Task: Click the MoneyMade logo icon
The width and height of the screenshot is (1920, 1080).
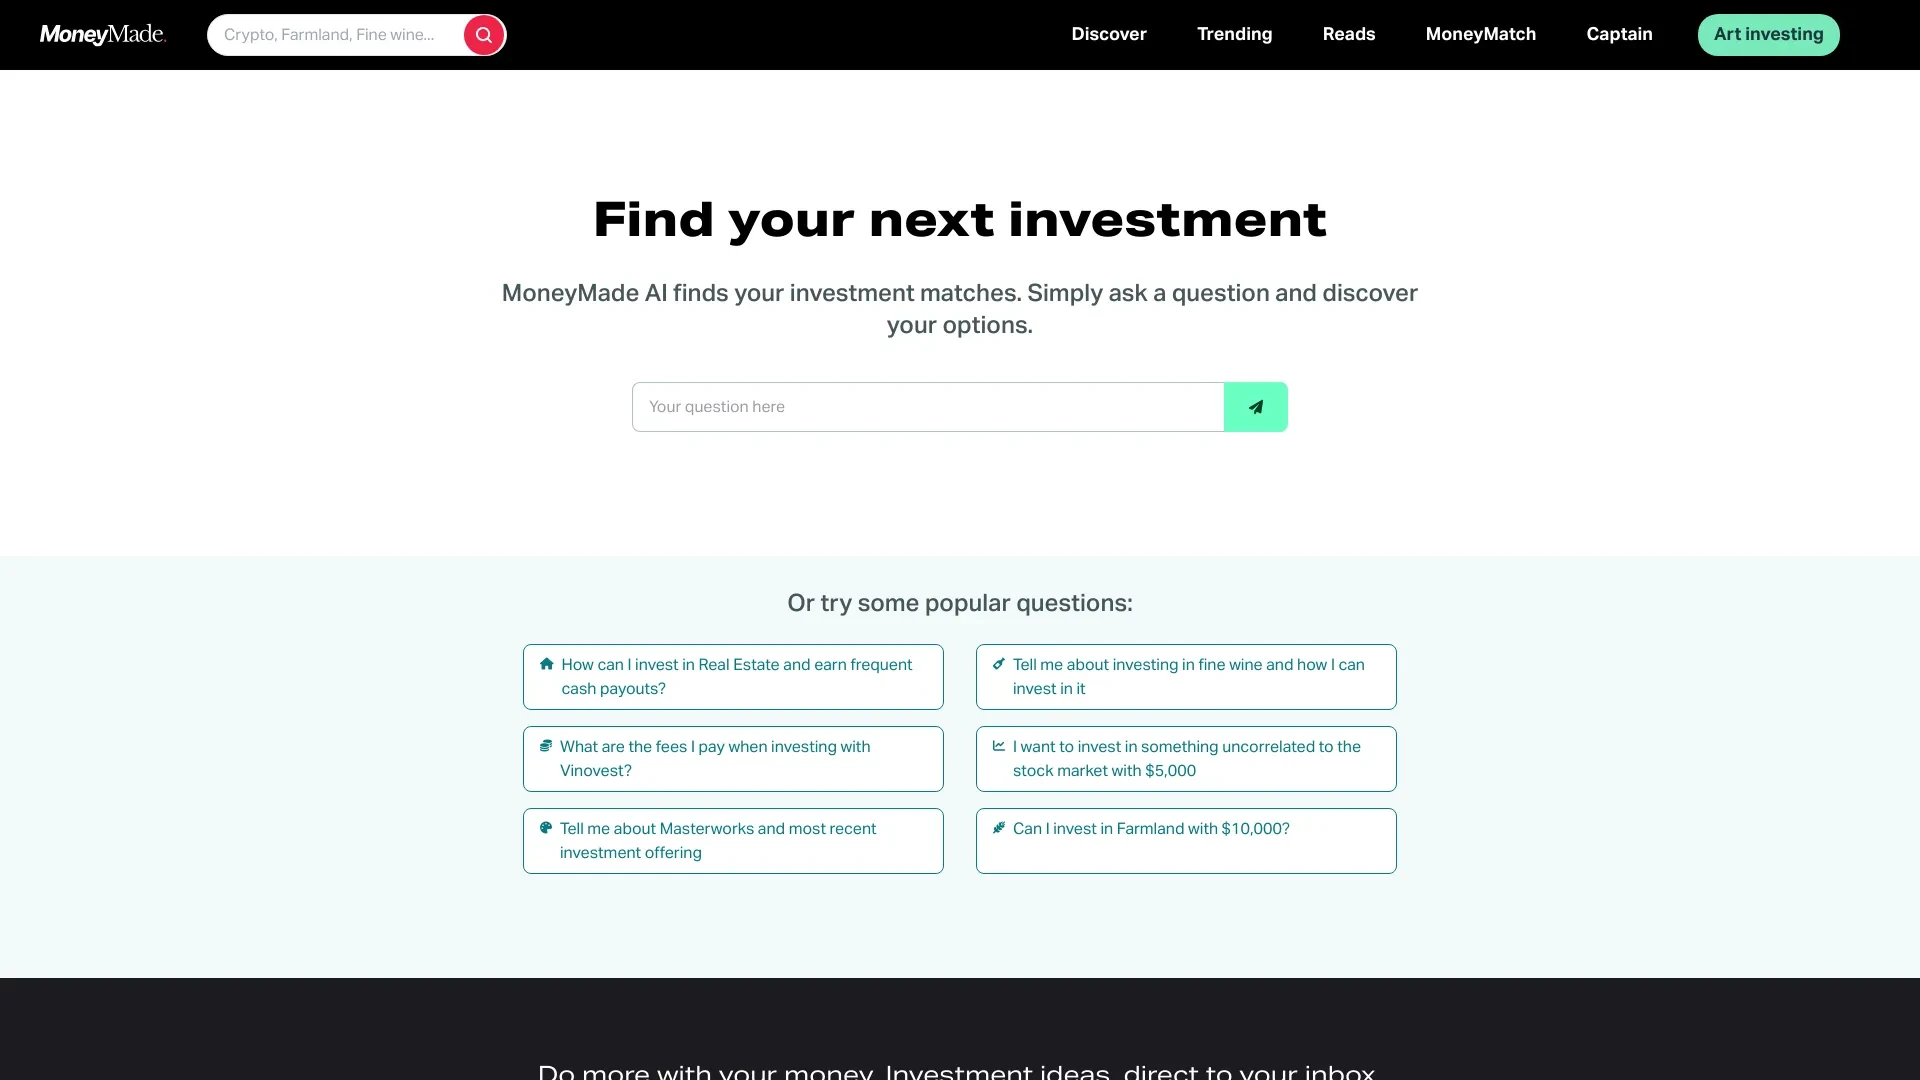Action: [102, 34]
